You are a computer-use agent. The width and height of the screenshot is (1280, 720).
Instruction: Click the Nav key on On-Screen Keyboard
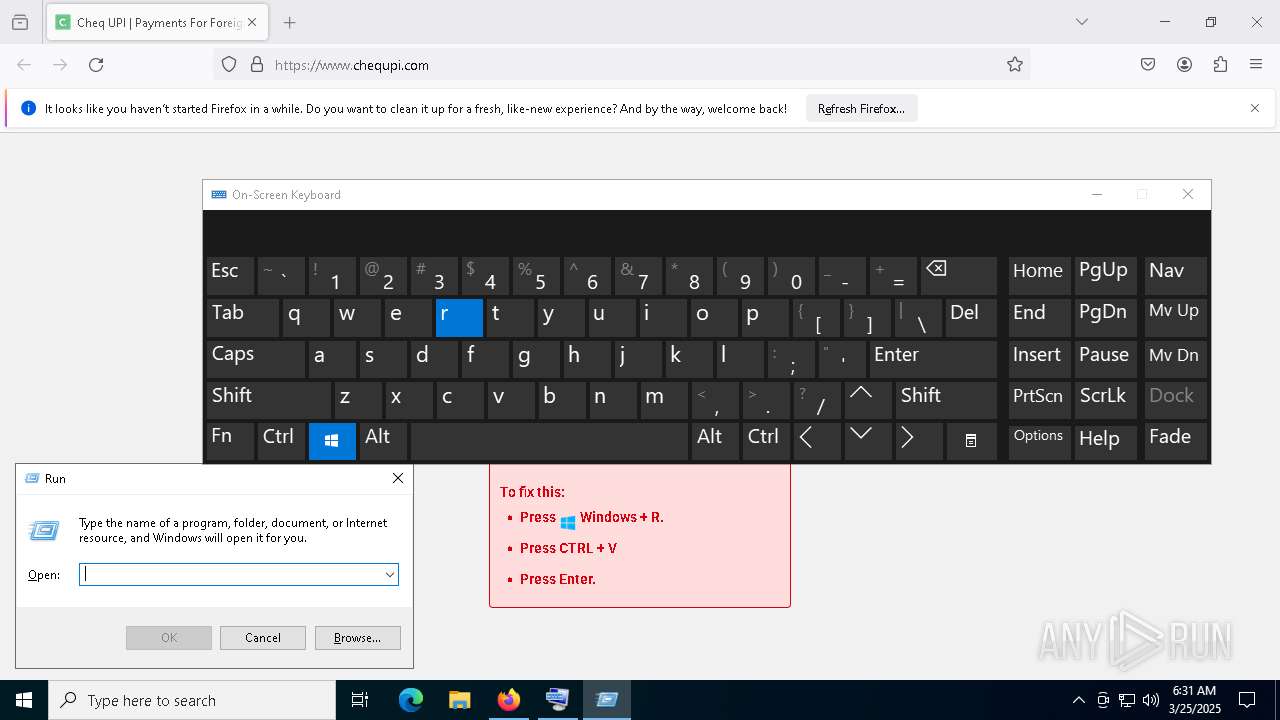coord(1175,276)
